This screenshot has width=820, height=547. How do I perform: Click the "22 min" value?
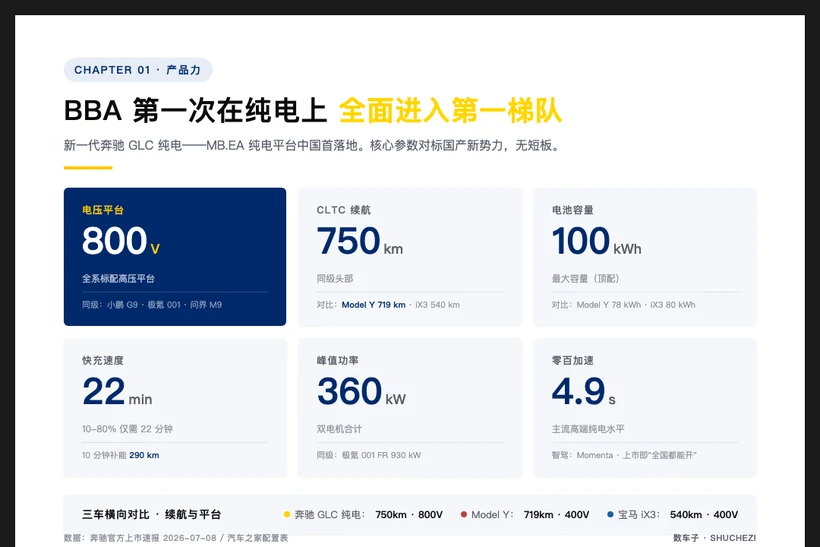pyautogui.click(x=117, y=391)
